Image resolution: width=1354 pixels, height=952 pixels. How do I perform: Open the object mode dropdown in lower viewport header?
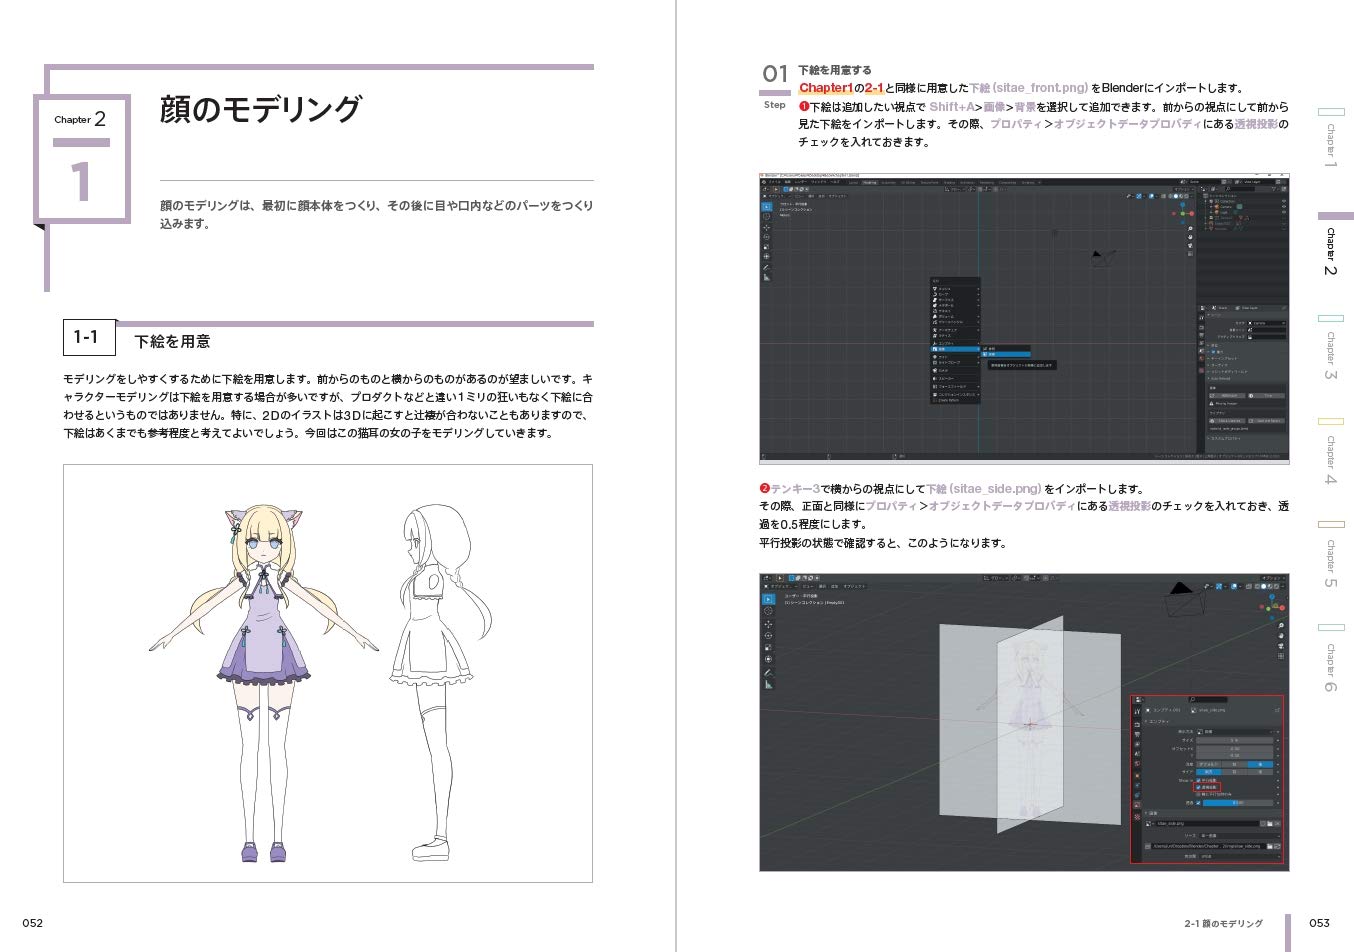780,586
